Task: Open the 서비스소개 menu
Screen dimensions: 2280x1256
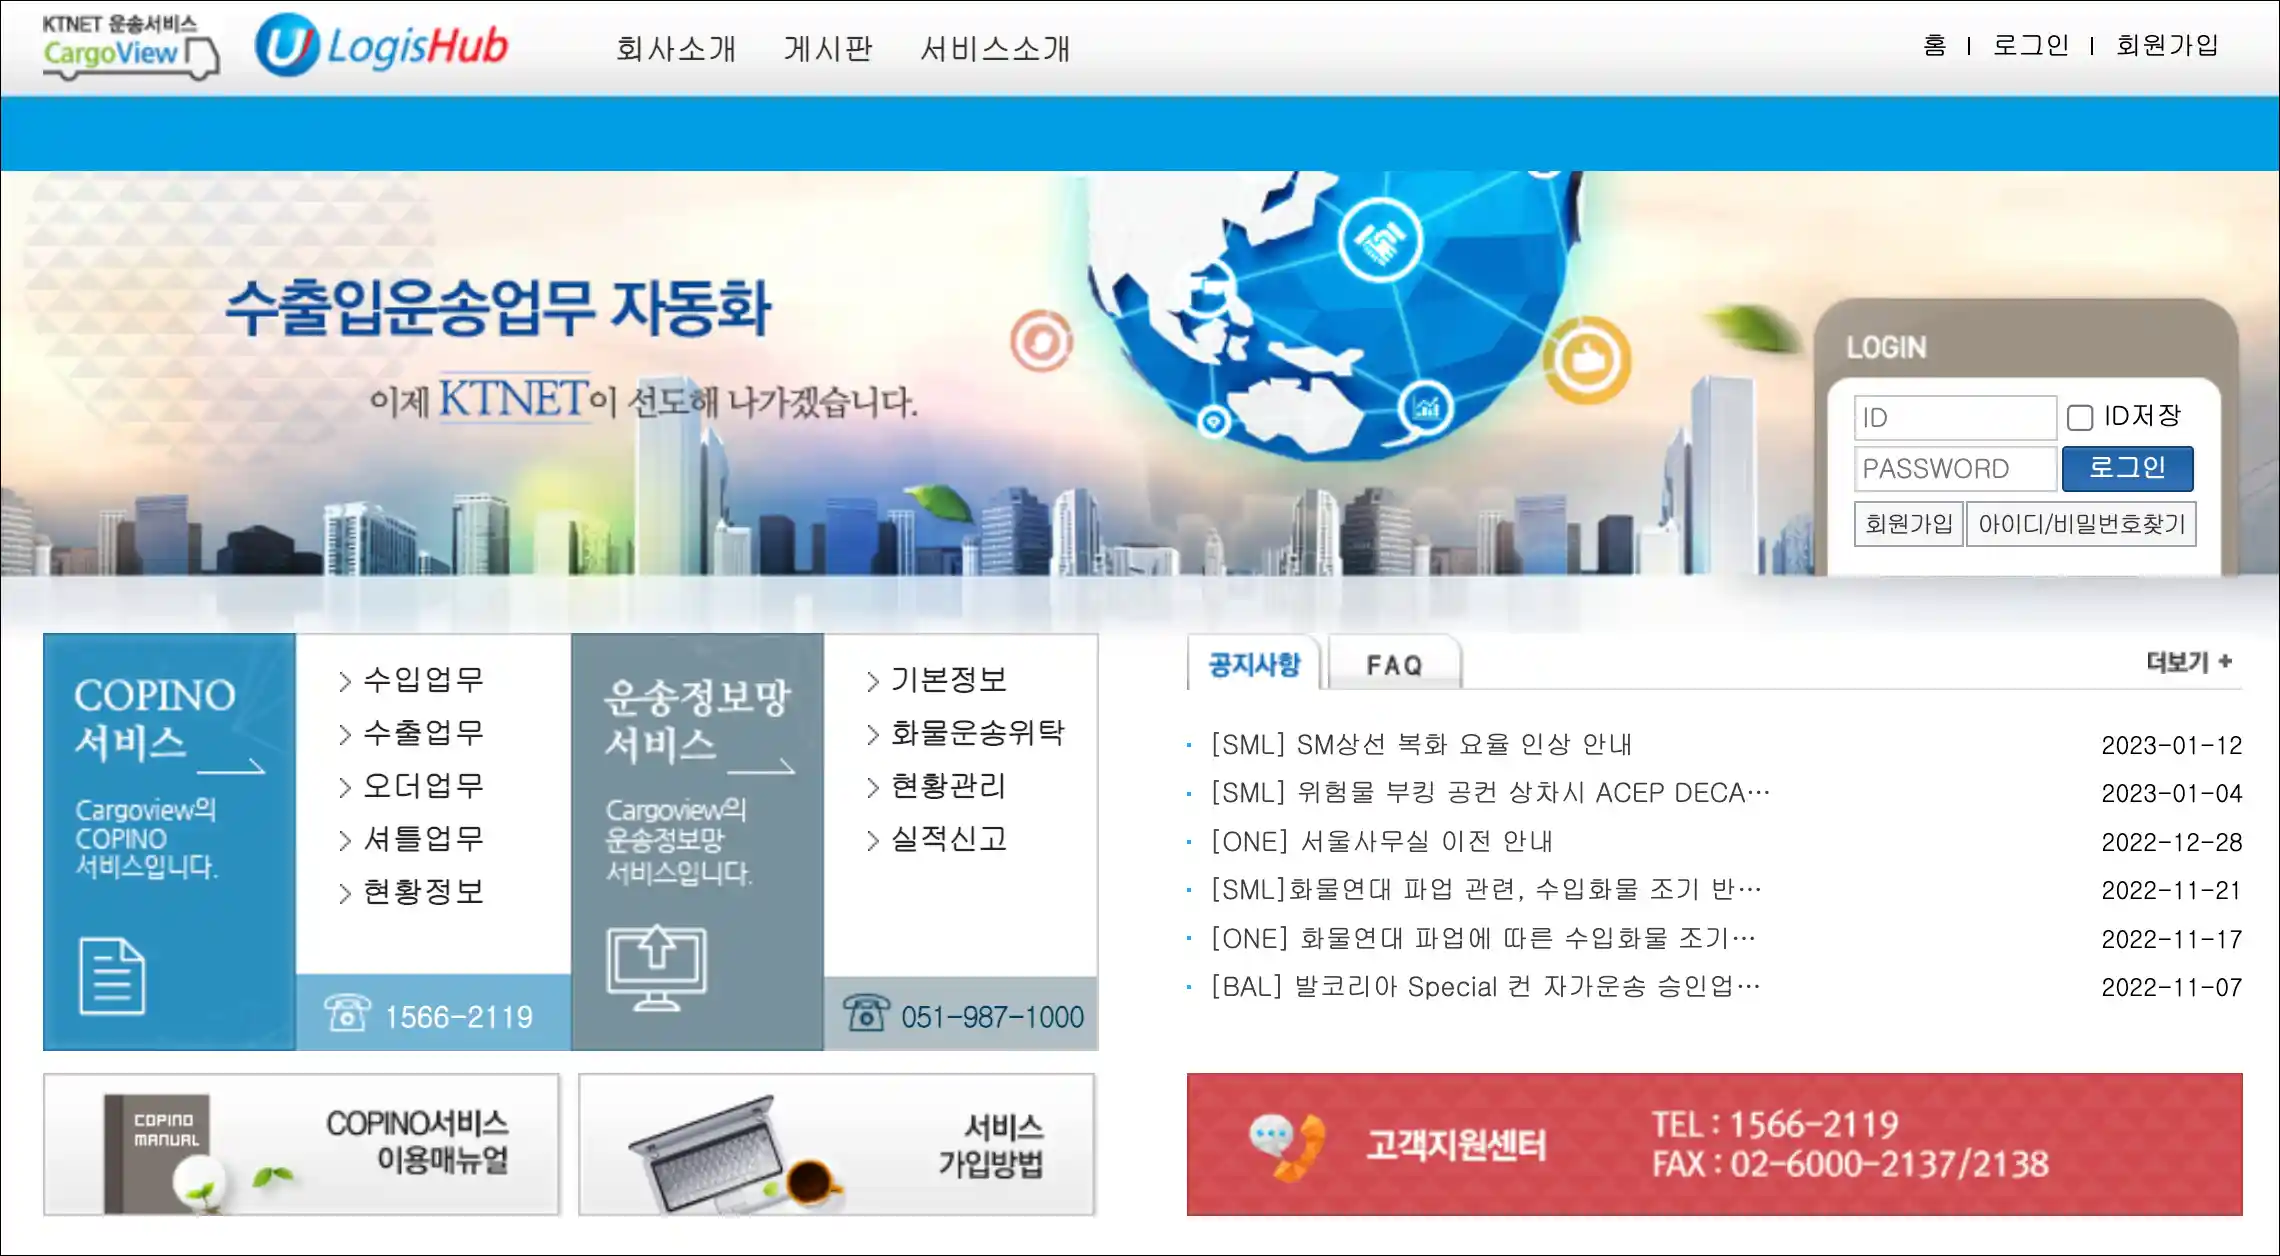Action: 995,48
